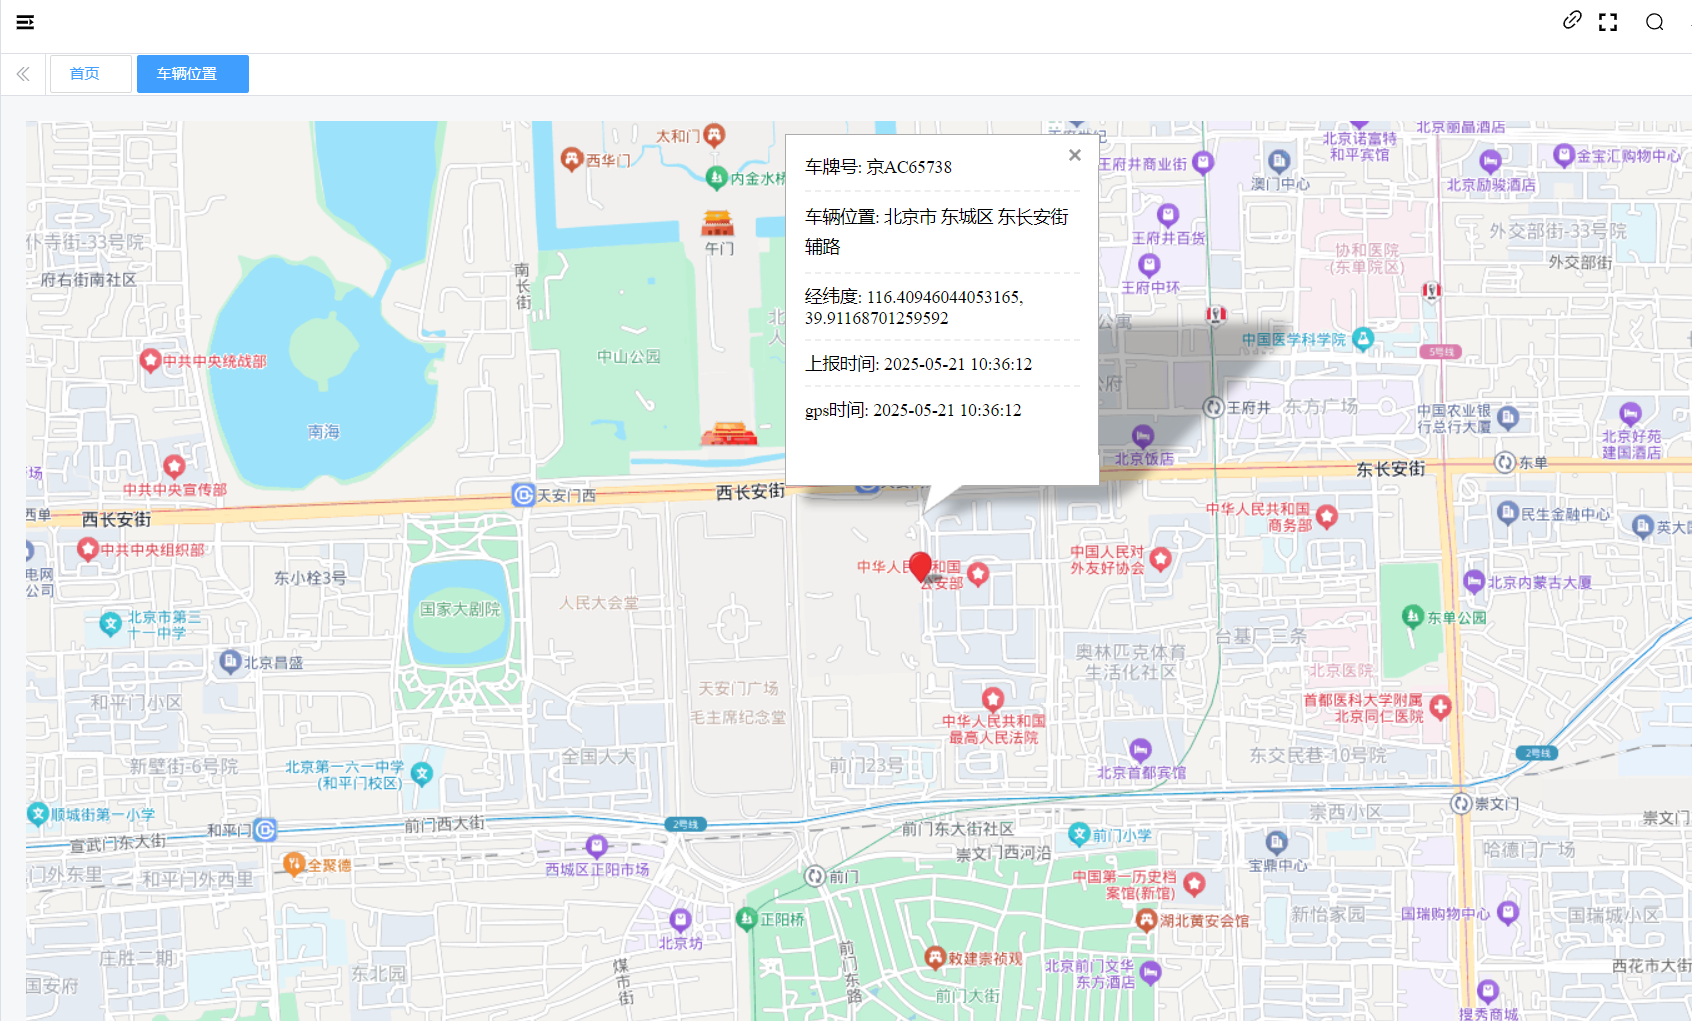Viewport: 1692px width, 1021px height.
Task: Select the 车牌号 京AC65738 text
Action: pos(878,167)
